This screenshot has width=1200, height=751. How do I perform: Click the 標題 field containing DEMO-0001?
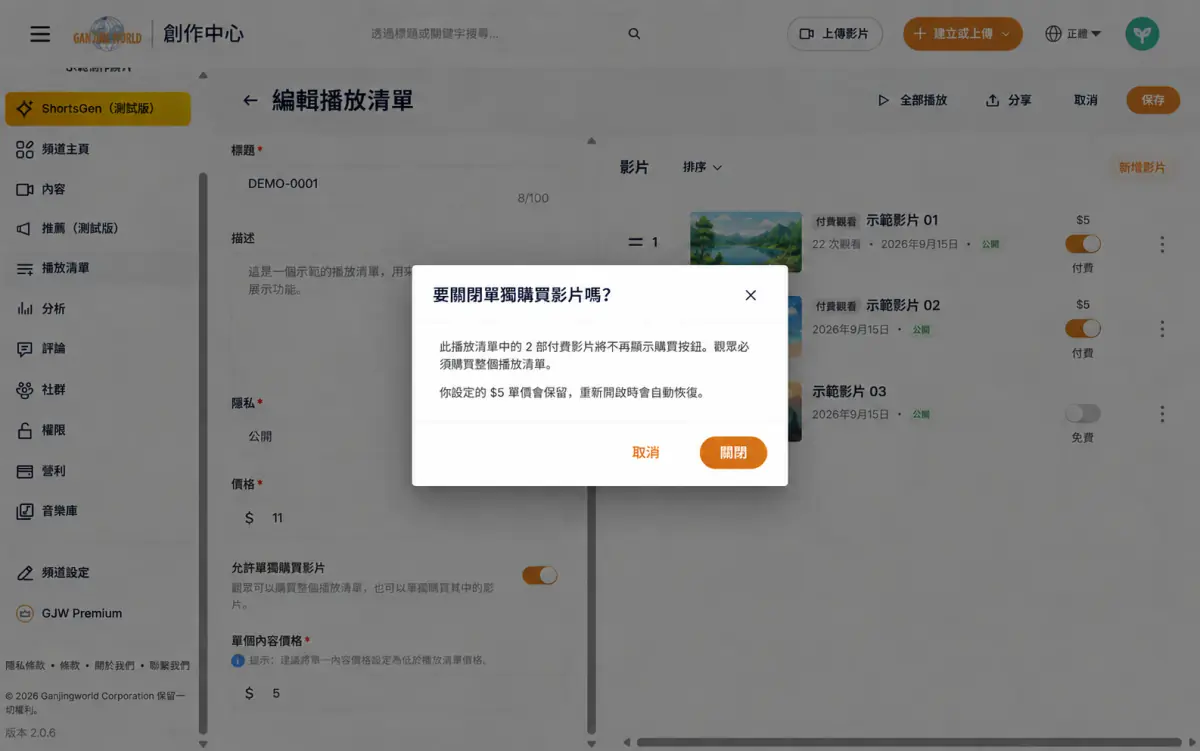pyautogui.click(x=398, y=184)
